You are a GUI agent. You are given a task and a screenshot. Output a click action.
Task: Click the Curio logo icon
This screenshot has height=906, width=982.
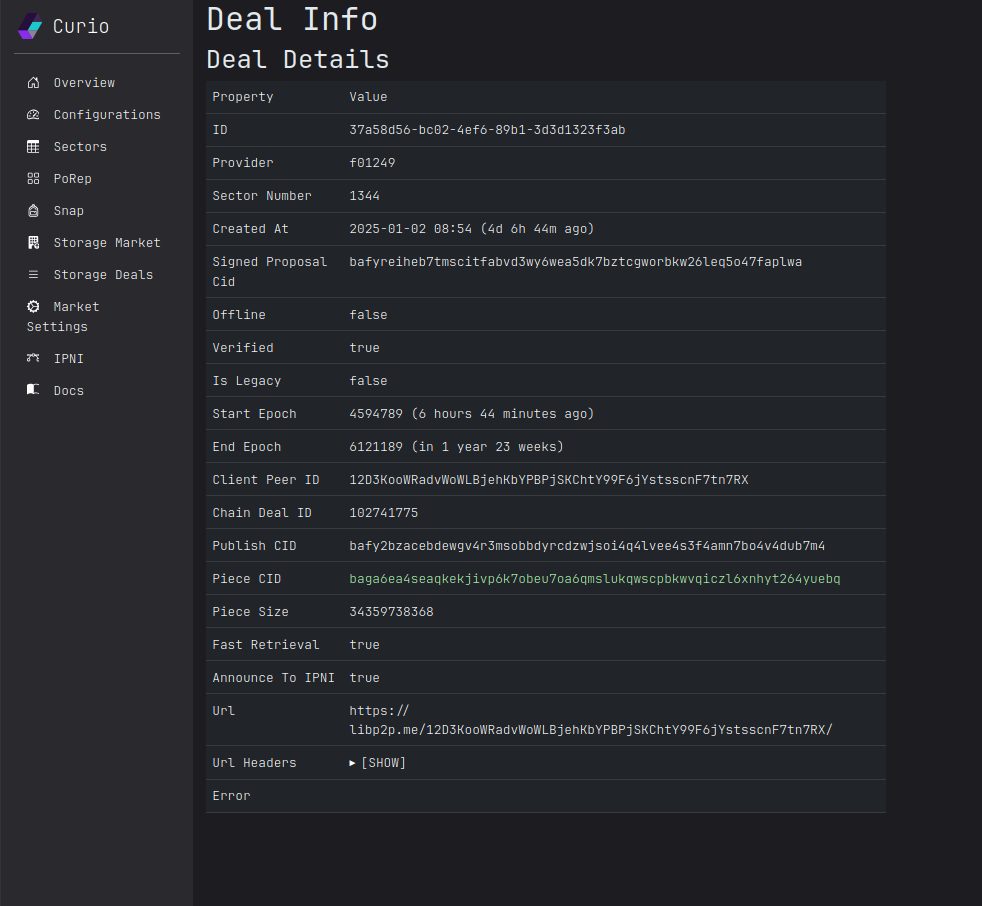coord(30,27)
